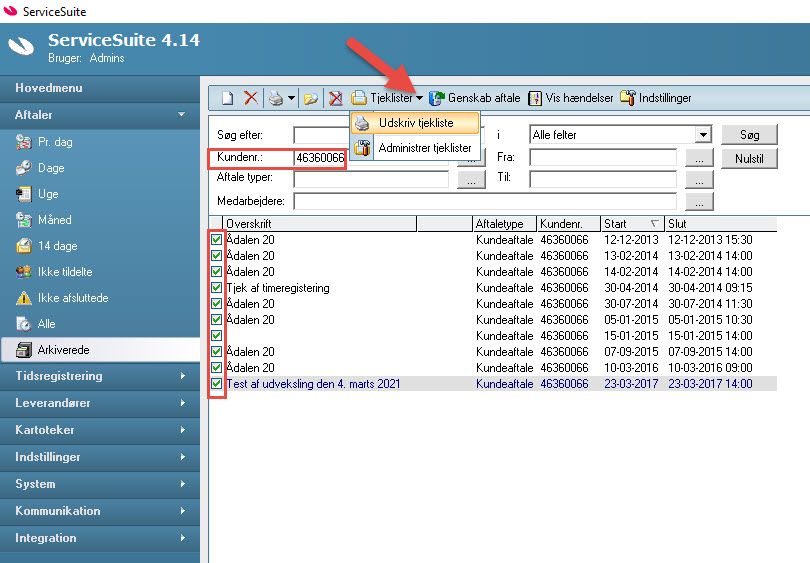Sort by the Start column header
810x563 pixels.
[x=632, y=224]
